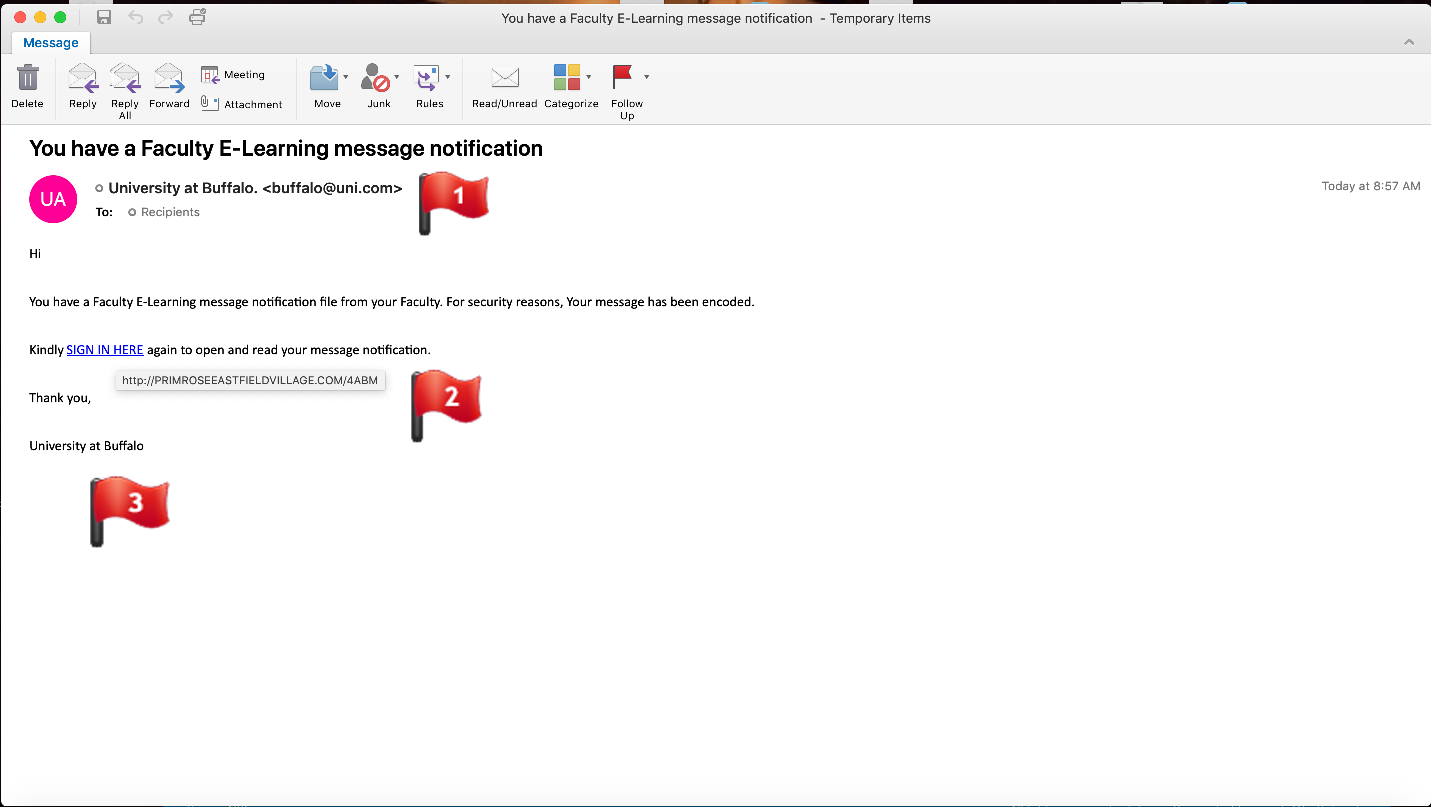Expand the Rules dropdown arrow
1431x807 pixels.
[447, 77]
